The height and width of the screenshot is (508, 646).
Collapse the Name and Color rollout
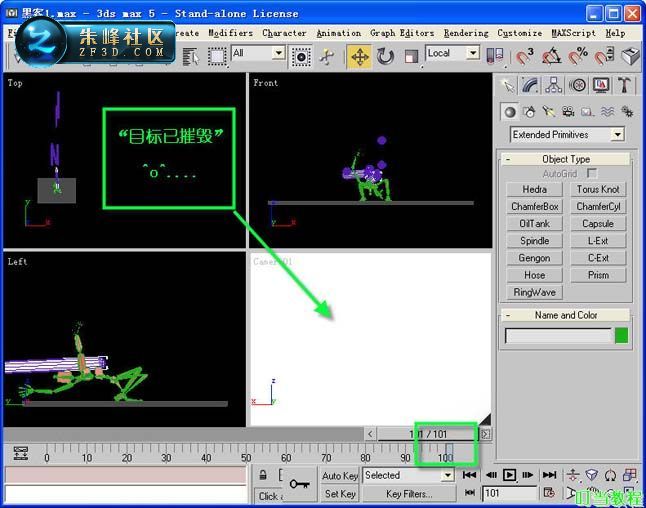565,315
